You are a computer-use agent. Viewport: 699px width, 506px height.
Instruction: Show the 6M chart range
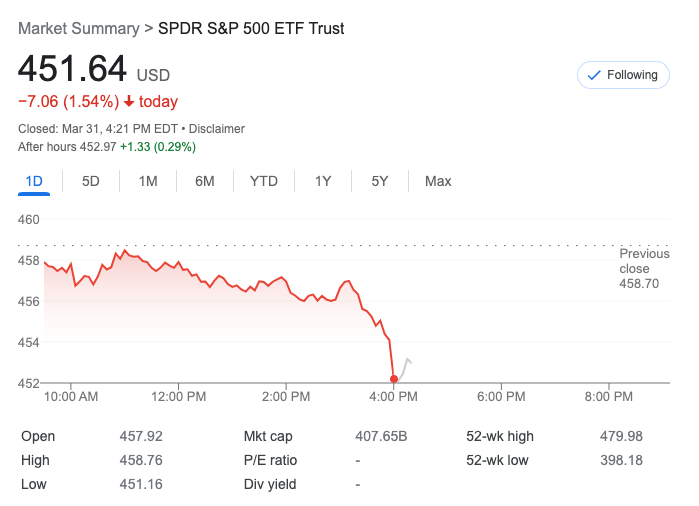205,181
